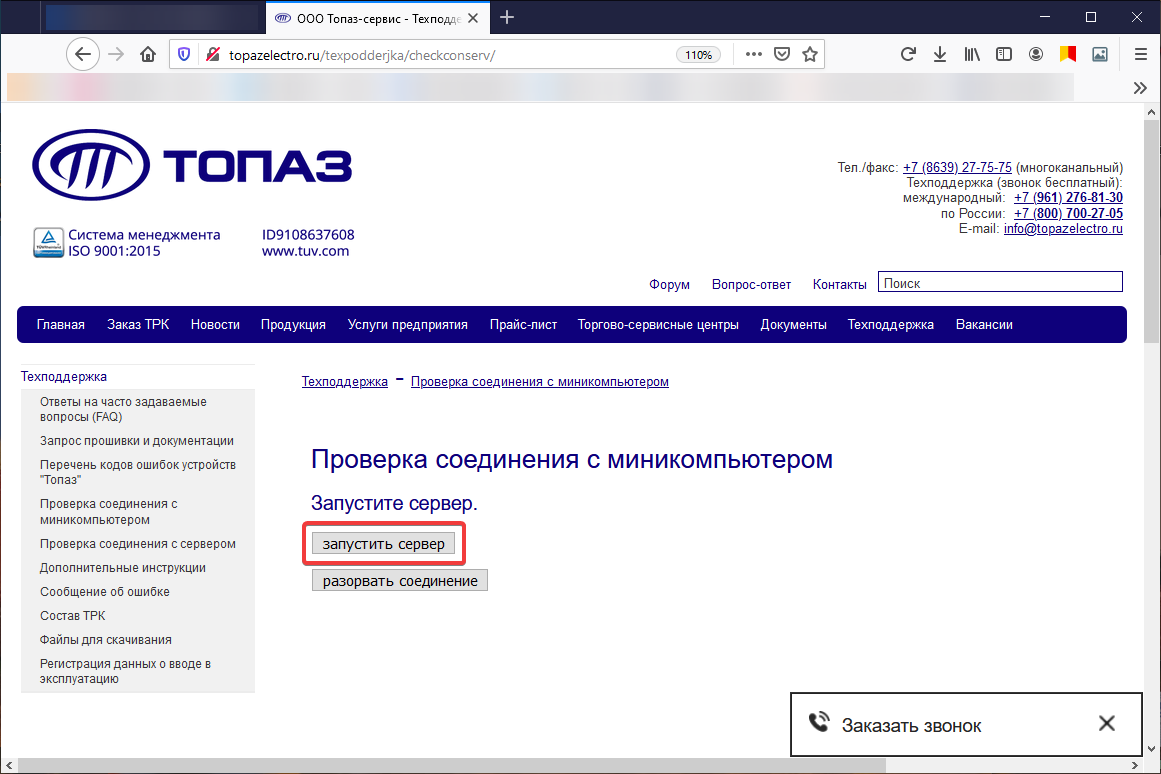Close the Заказать звонок popup
This screenshot has width=1161, height=774.
(1107, 723)
